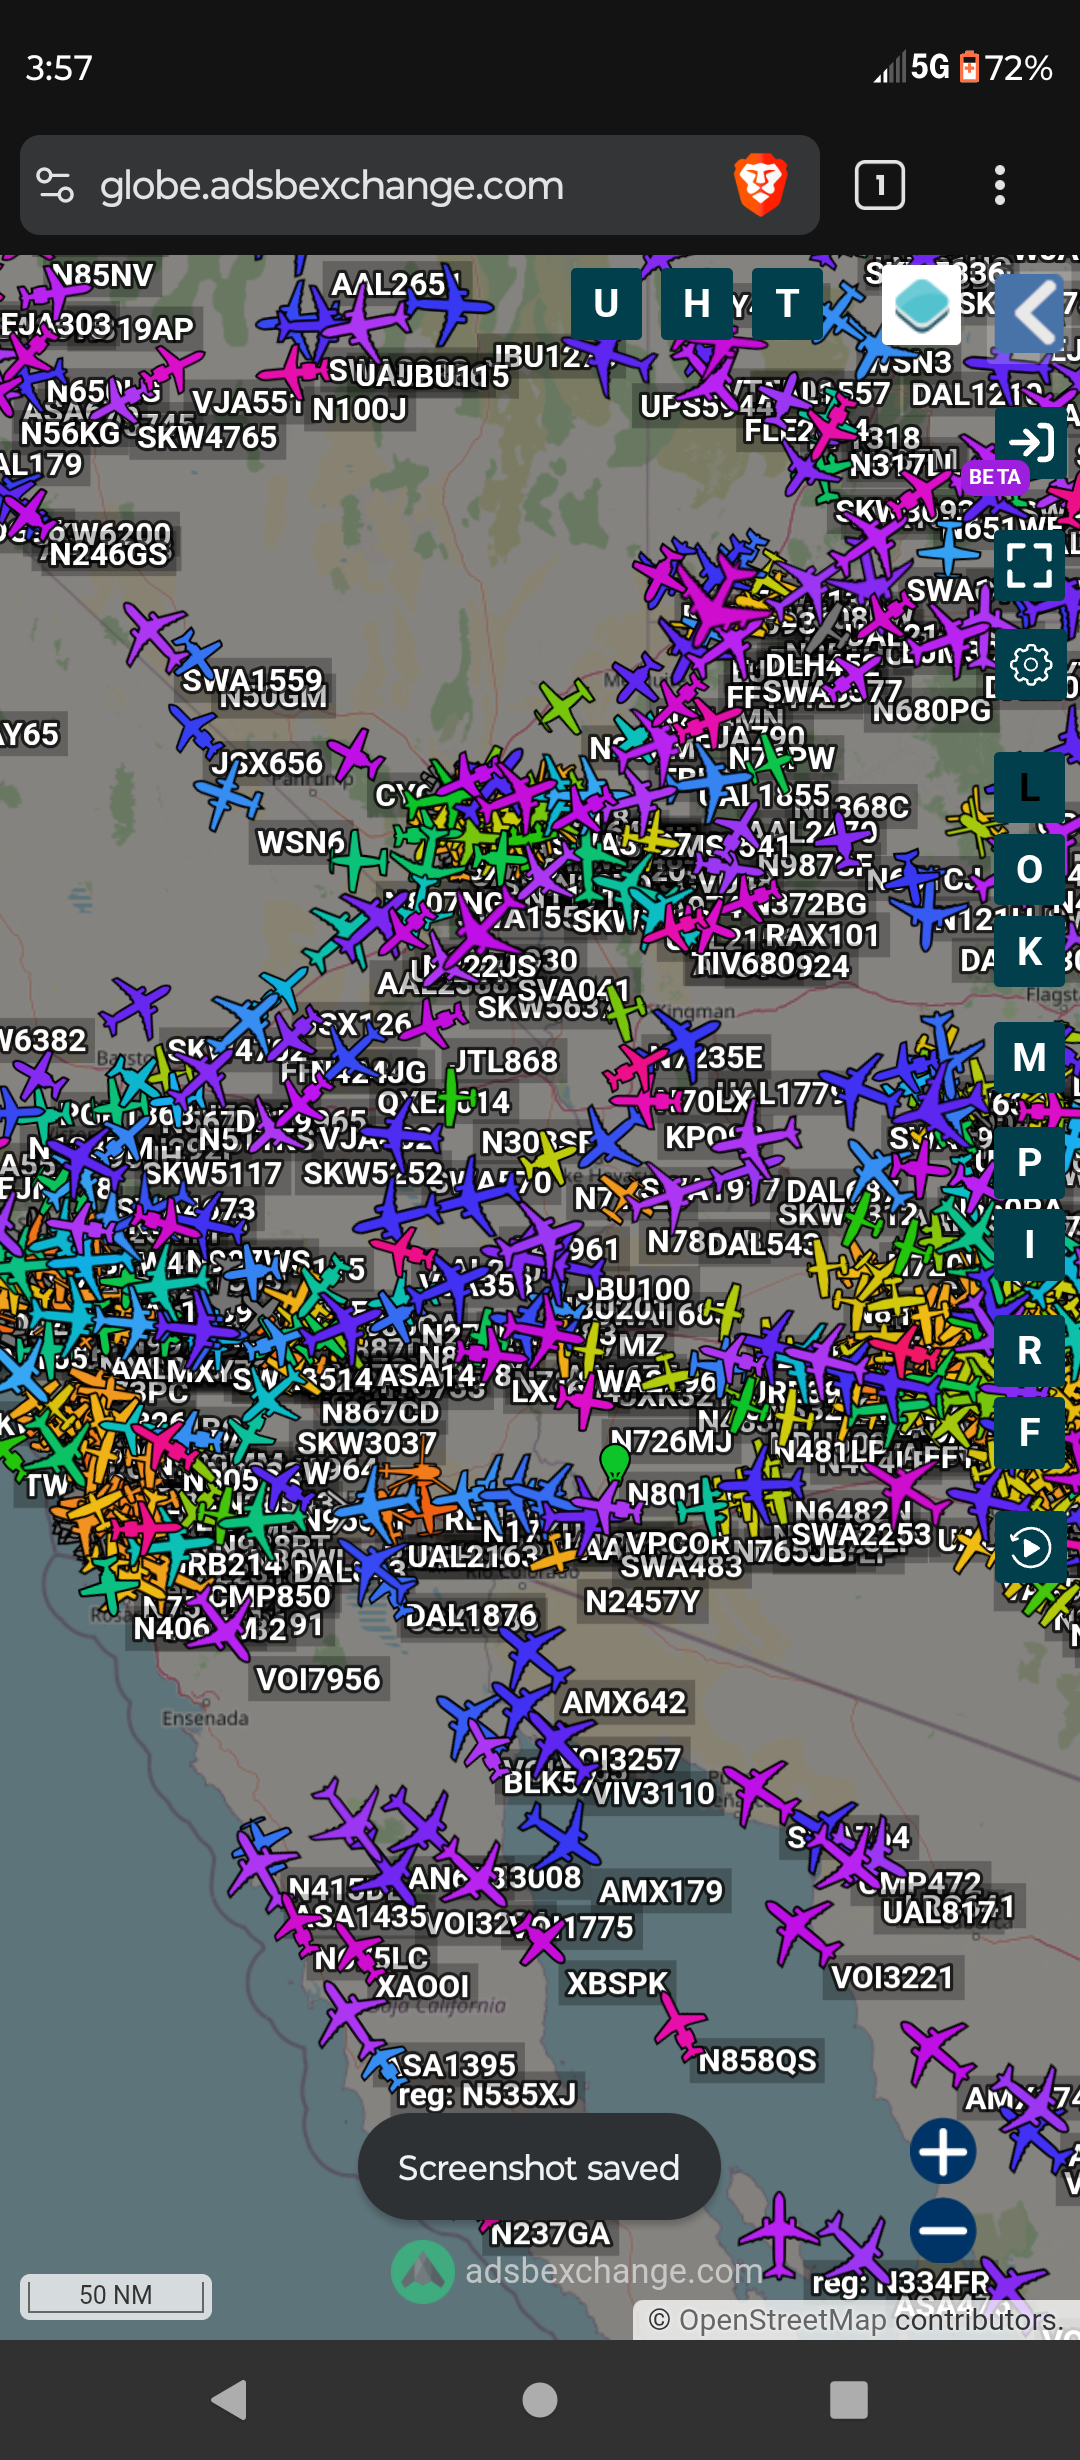The height and width of the screenshot is (2460, 1080).
Task: Select aircraft label XBSPK
Action: coord(617,1983)
